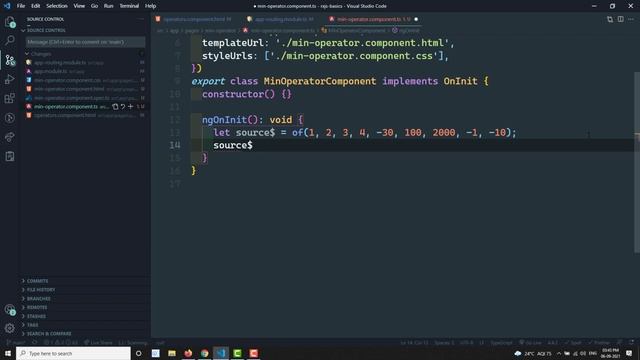Click Ln 14 cursor position in status bar
Viewport: 640px width, 360px height.
(414, 342)
